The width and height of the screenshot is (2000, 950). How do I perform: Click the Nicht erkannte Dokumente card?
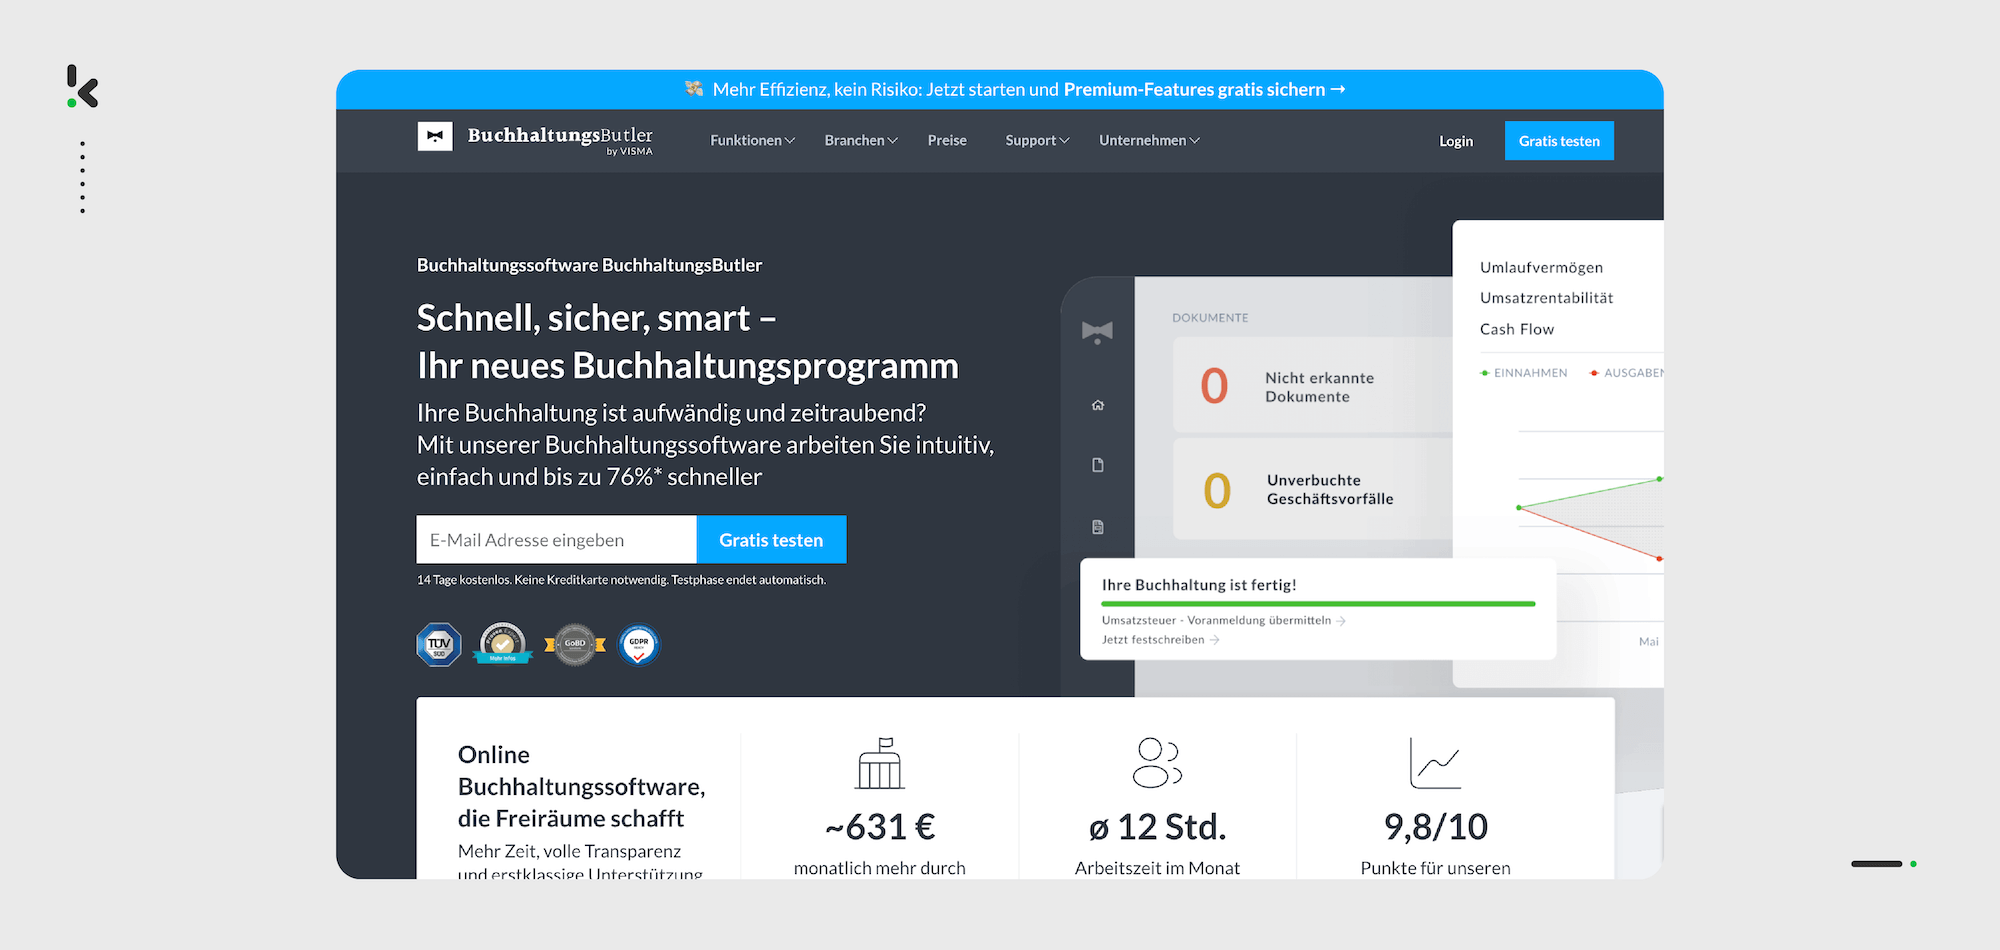[1313, 386]
